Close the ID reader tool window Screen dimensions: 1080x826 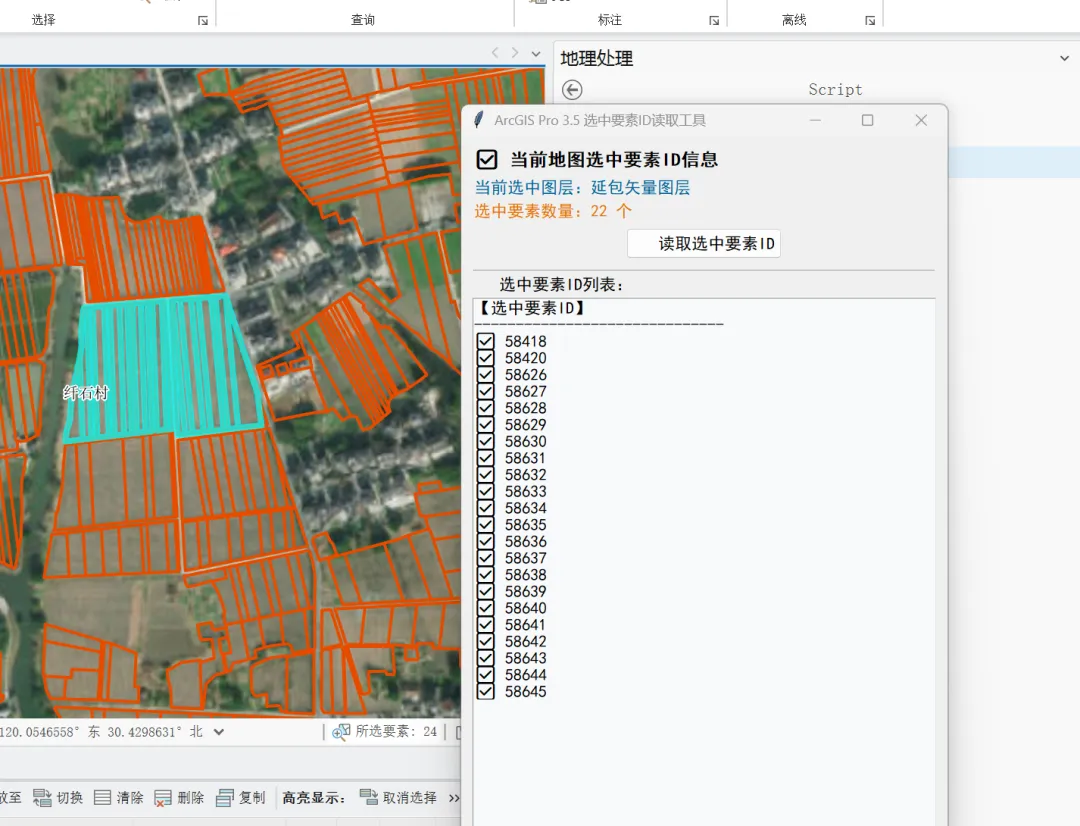(921, 120)
